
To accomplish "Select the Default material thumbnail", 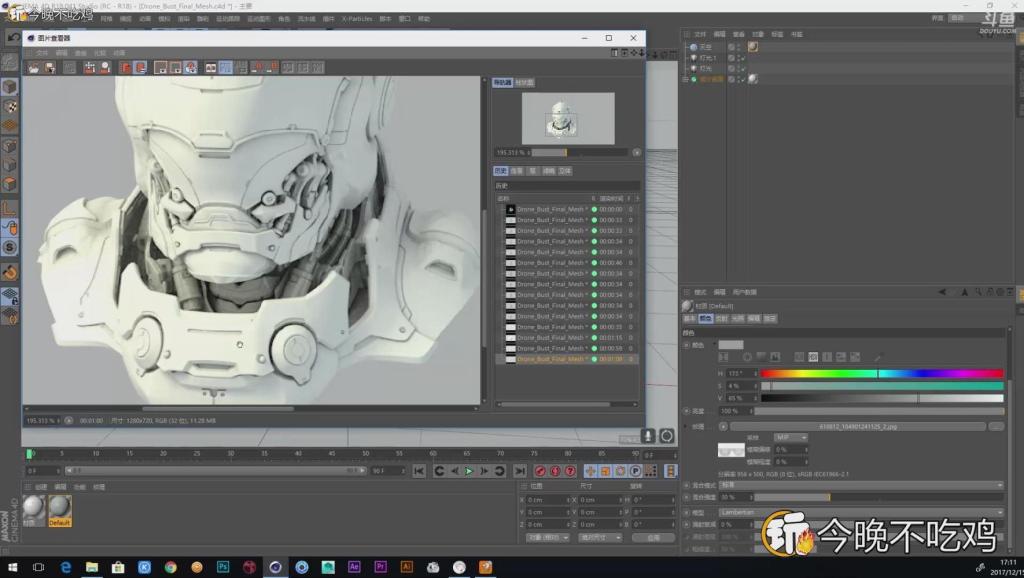I will 59,511.
